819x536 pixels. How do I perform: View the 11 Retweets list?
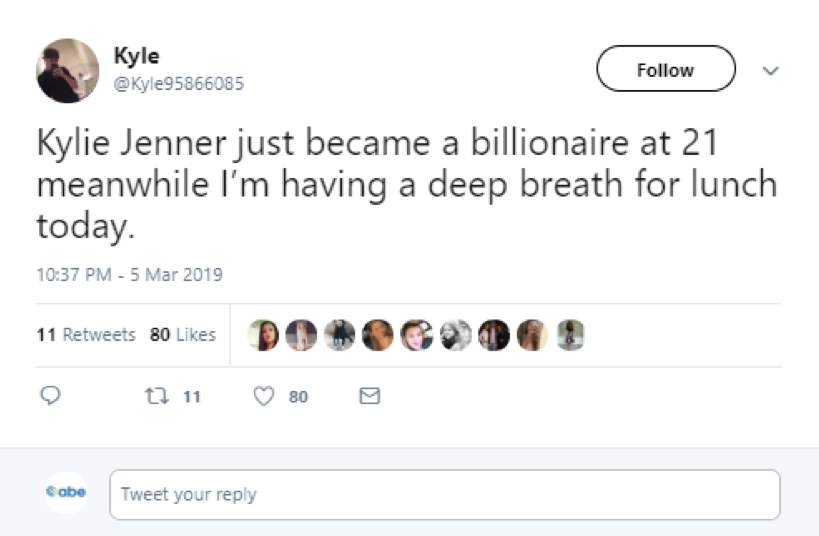pyautogui.click(x=86, y=335)
